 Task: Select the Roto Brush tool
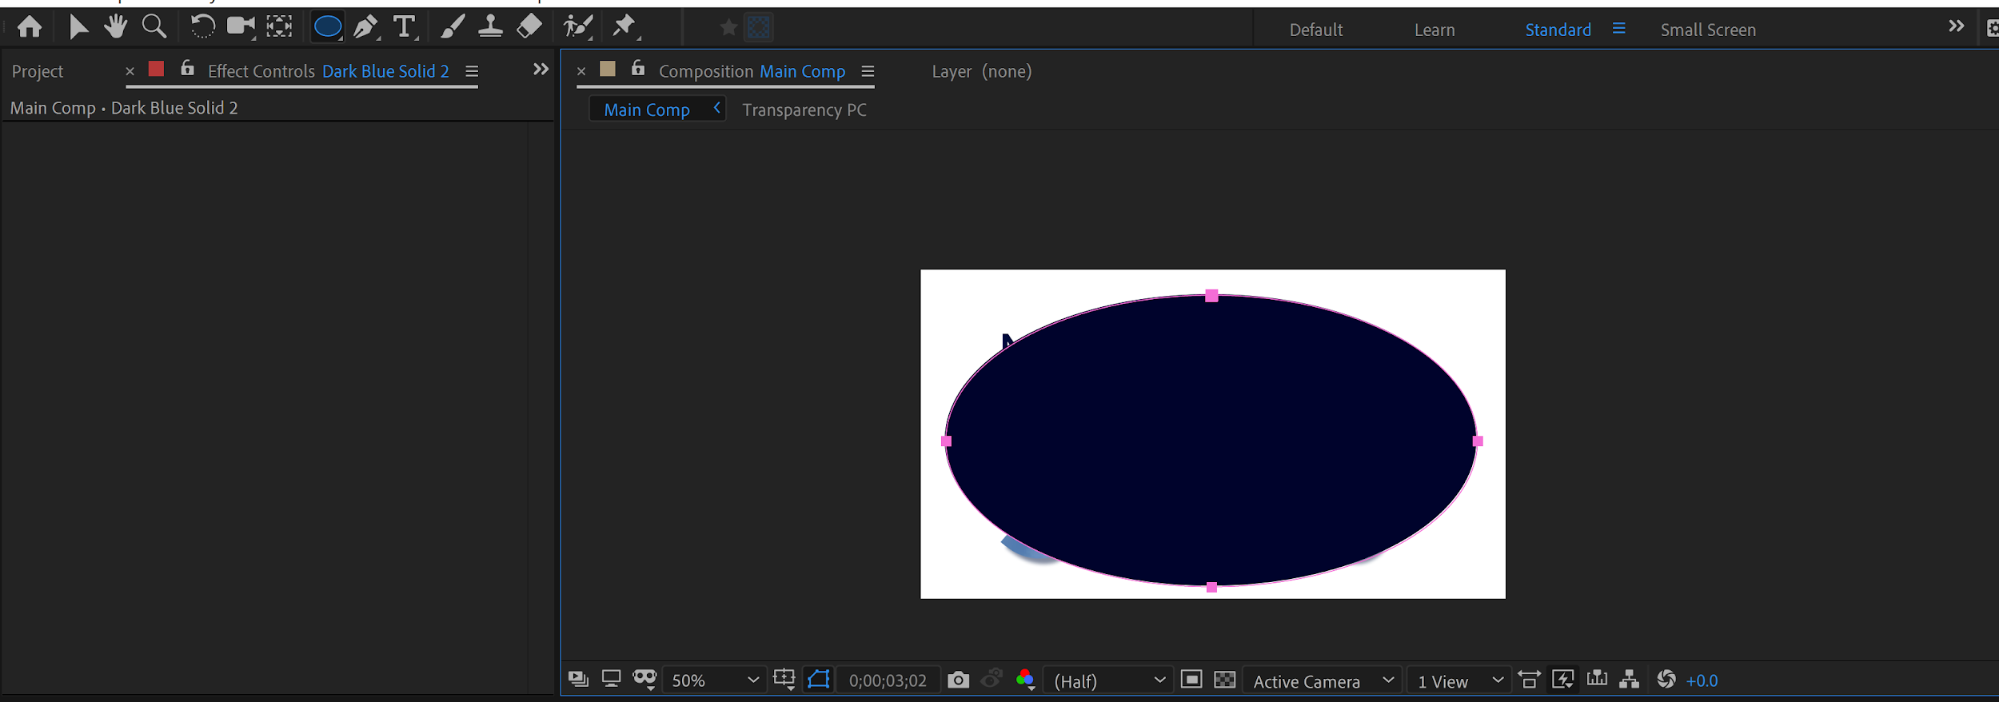(x=578, y=27)
